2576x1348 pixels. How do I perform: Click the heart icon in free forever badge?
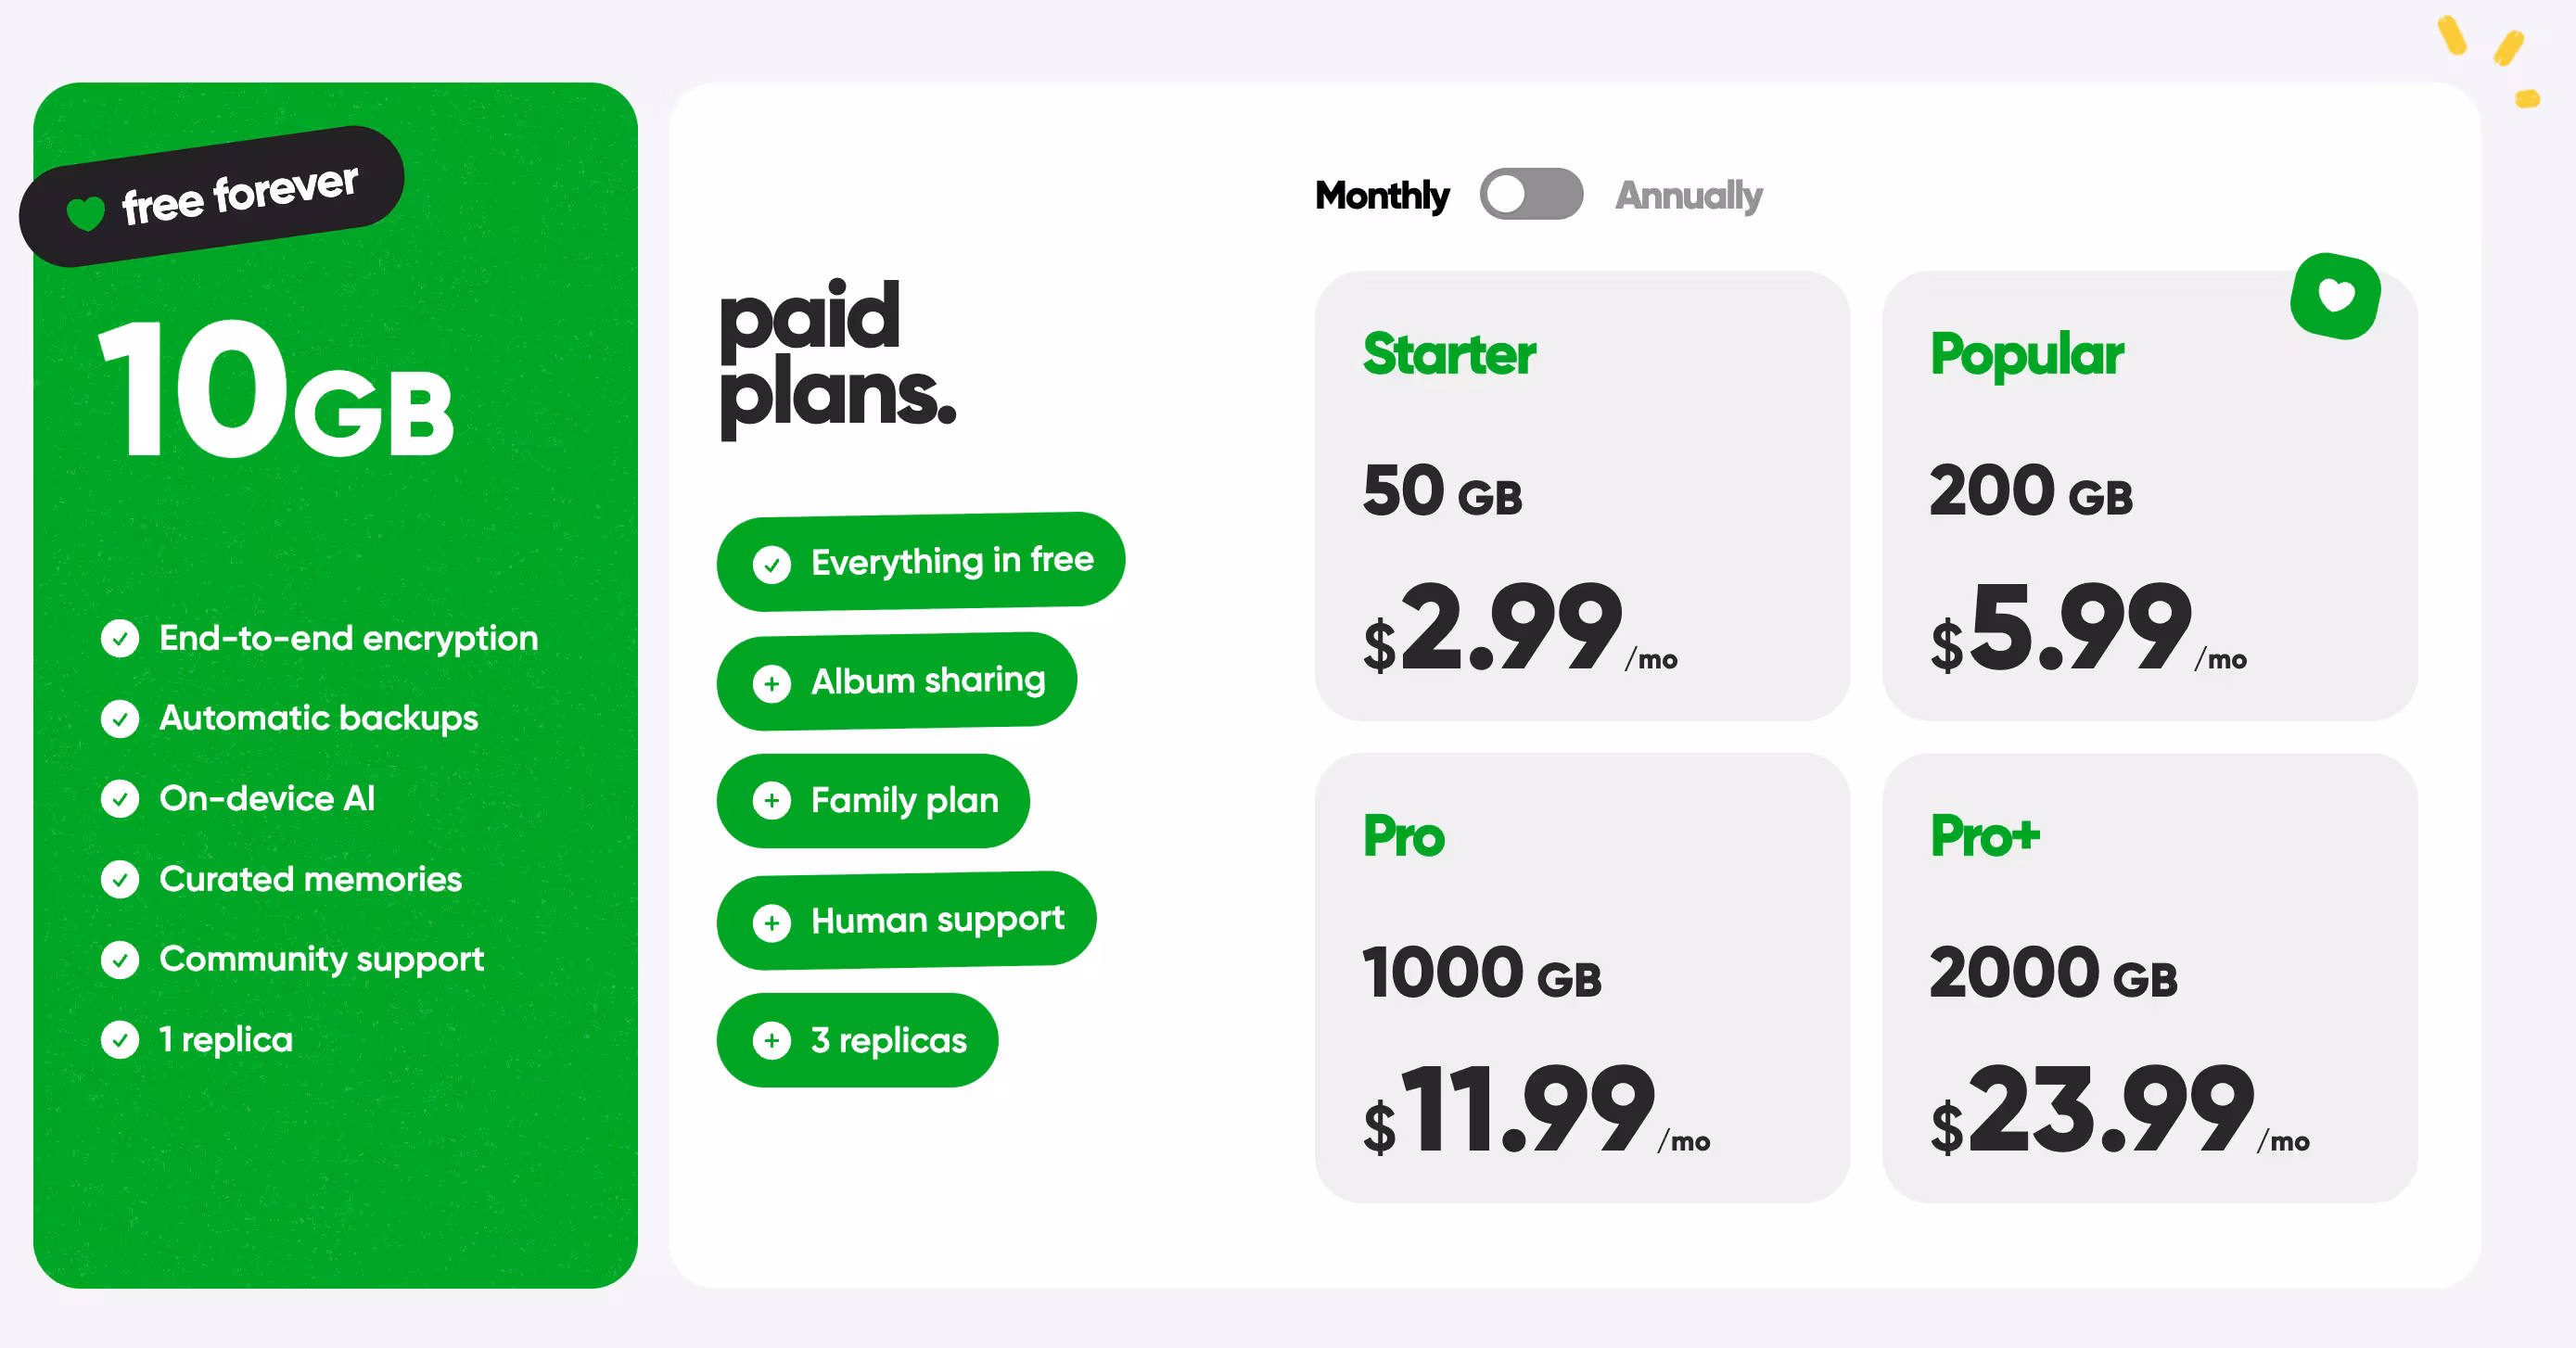tap(86, 212)
